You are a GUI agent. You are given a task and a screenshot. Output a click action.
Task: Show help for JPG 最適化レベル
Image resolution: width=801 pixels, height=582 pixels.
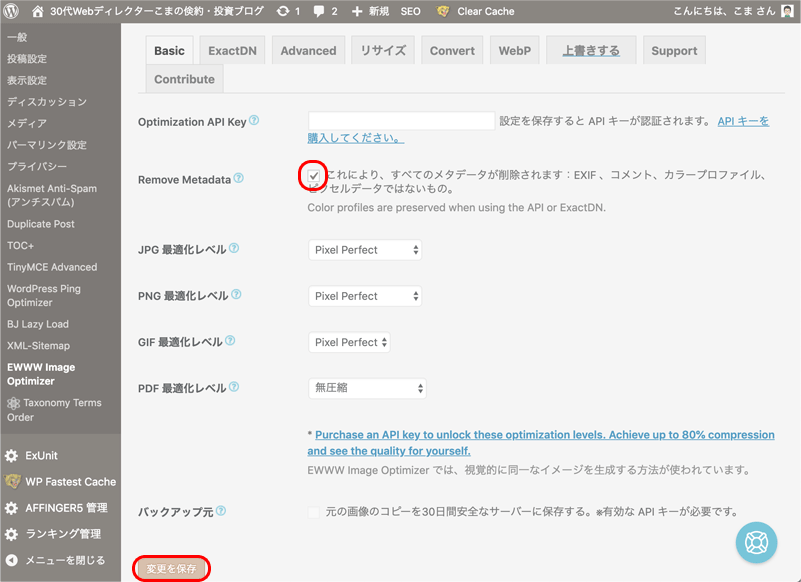point(234,248)
